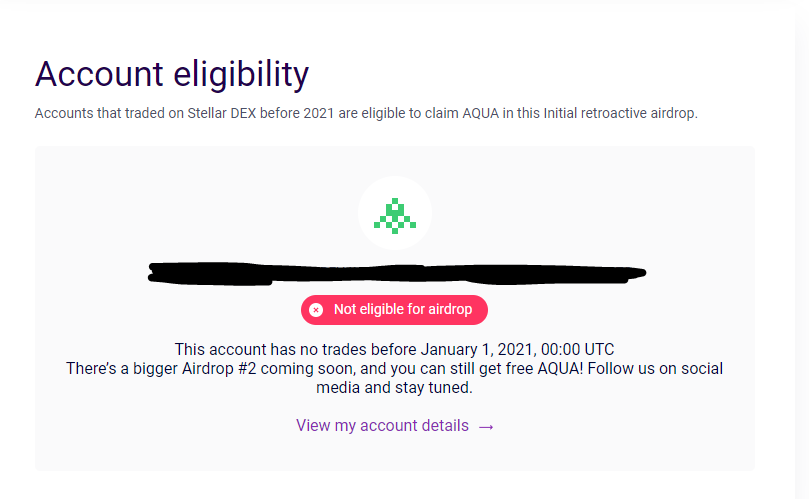Click the Not eligible for airdrop badge
809x499 pixels.
395,310
